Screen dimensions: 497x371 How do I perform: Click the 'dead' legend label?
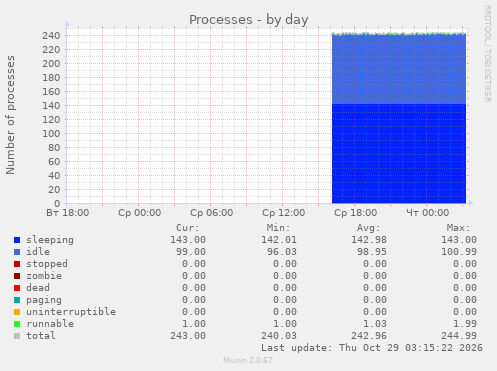[38, 288]
